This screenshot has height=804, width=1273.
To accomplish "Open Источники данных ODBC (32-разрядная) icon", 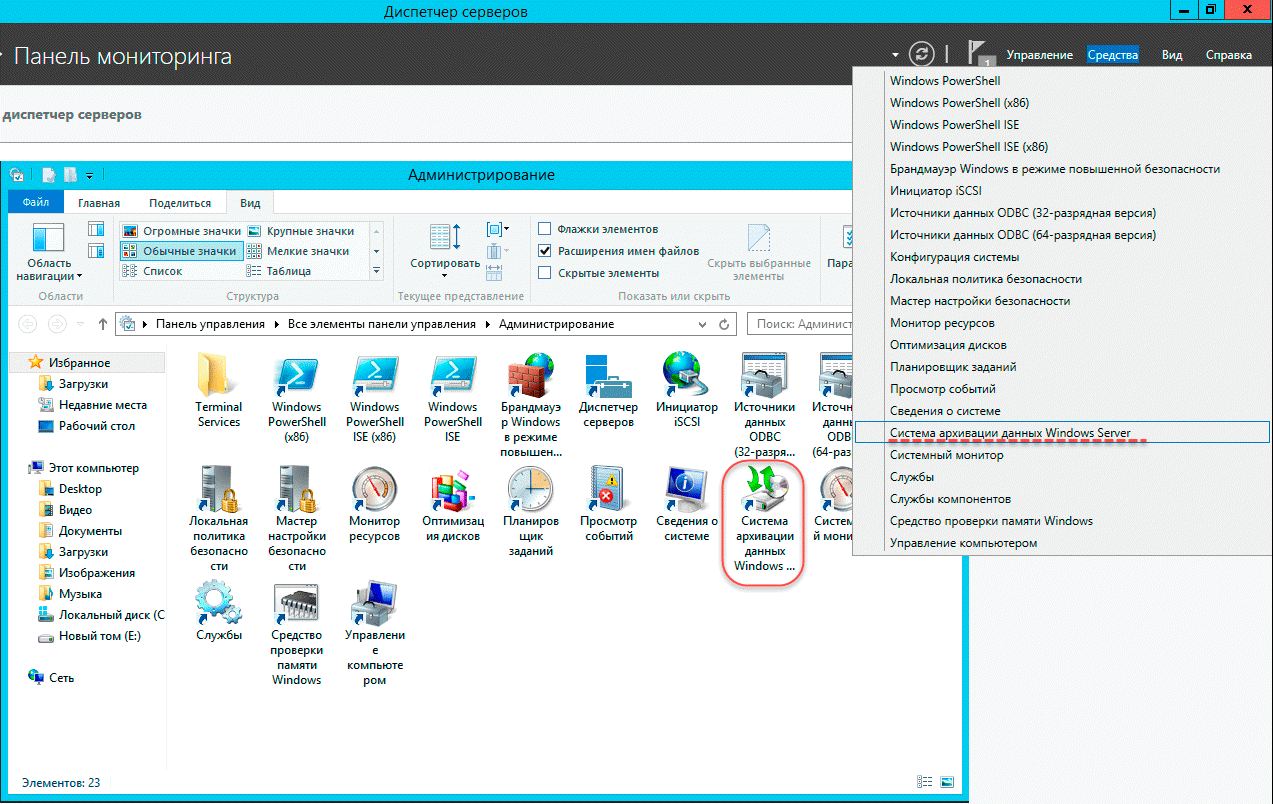I will (x=764, y=375).
